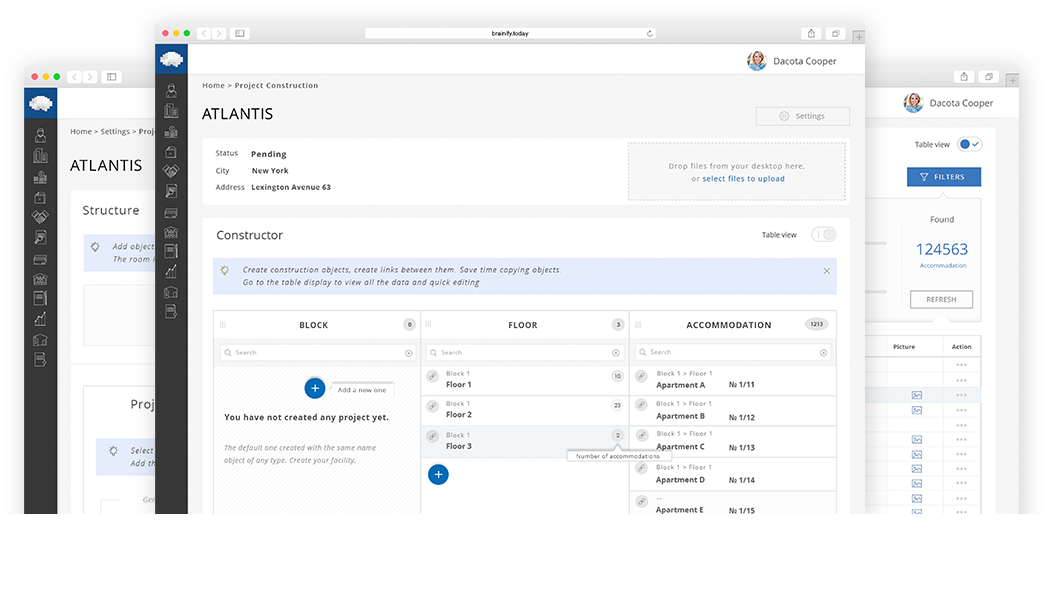The image size is (1048, 606).
Task: Click the share icon in right window toolbar
Action: click(x=964, y=77)
